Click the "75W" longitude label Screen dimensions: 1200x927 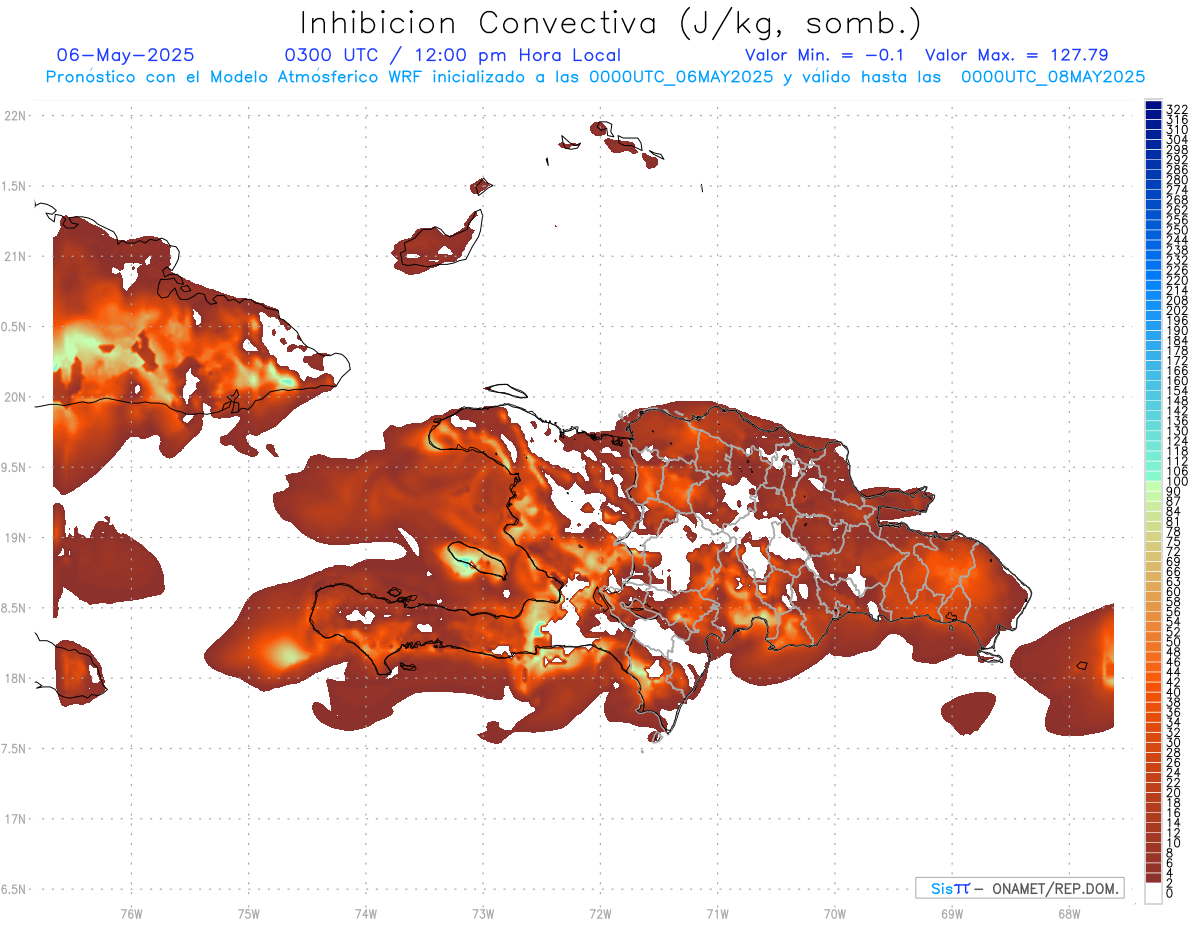pyautogui.click(x=248, y=914)
